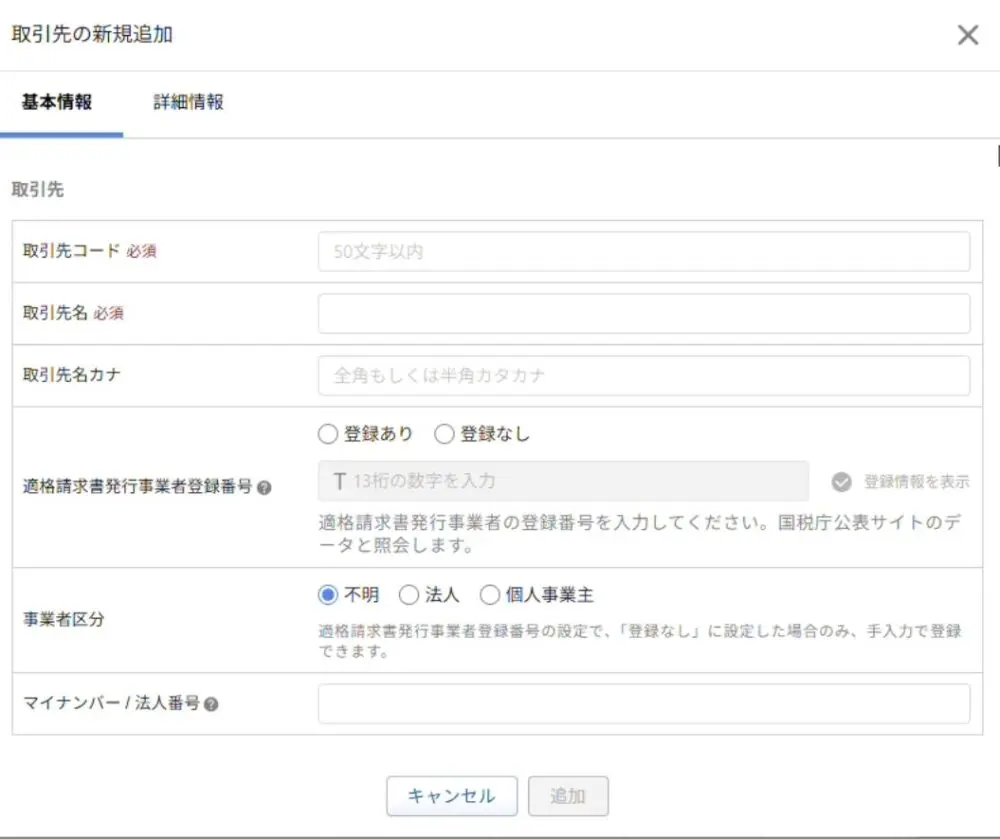Click the 取引先の新規追加 dialog title
This screenshot has height=839, width=1000.
pos(92,34)
